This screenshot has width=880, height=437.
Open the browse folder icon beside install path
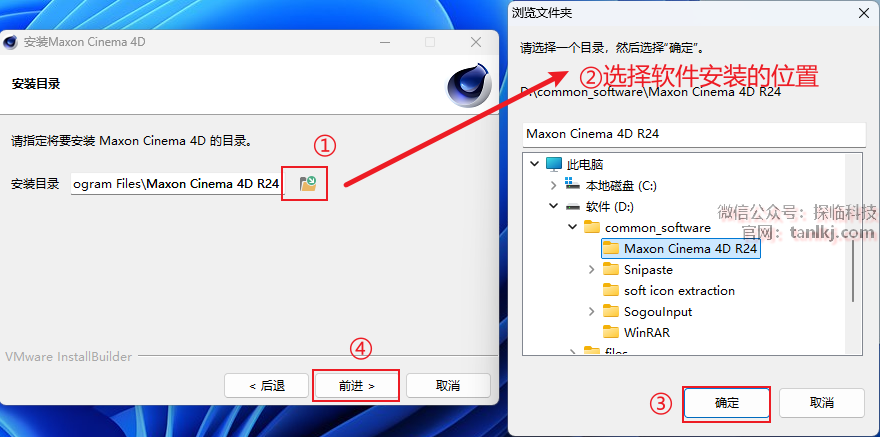coord(308,183)
